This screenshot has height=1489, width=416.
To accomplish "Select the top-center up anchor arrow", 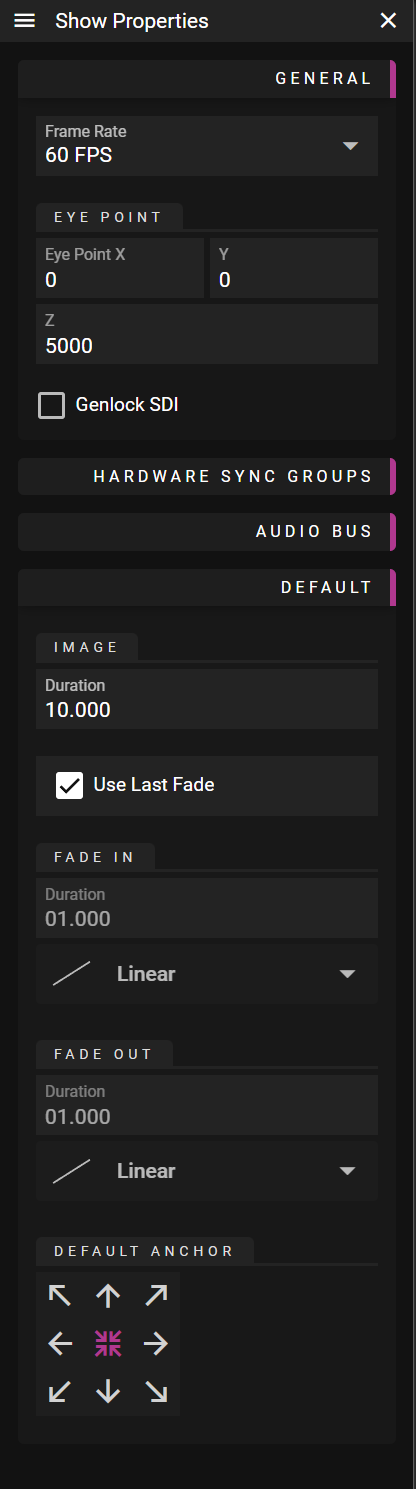I will coord(108,1296).
